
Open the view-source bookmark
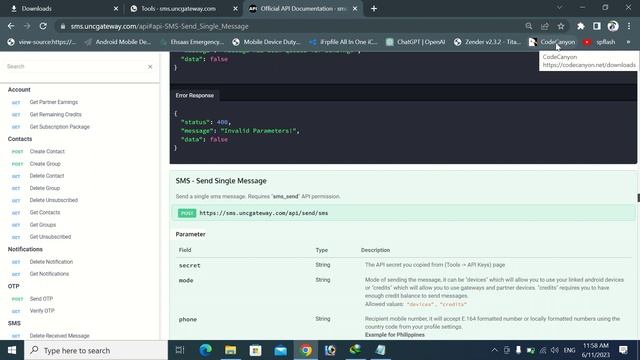point(42,42)
